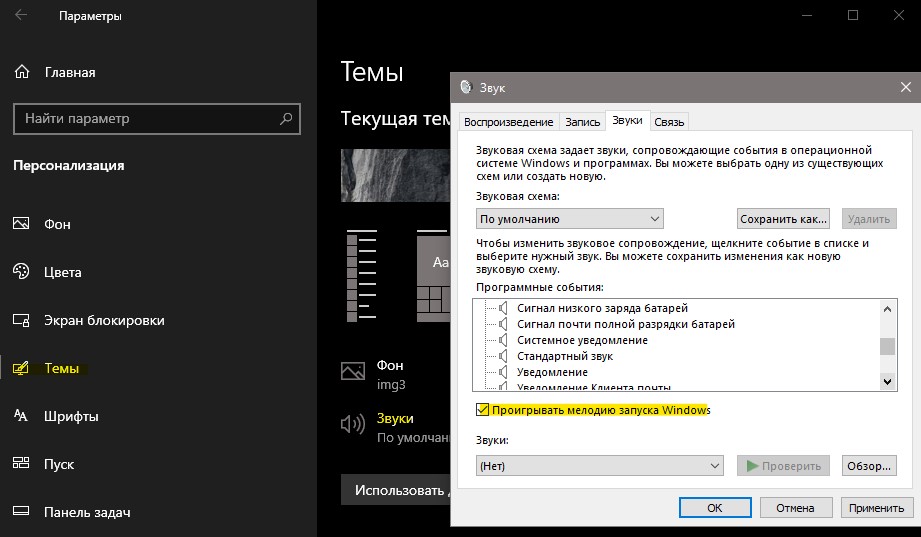Click the back arrow in Параметры window
921x537 pixels.
click(x=21, y=15)
